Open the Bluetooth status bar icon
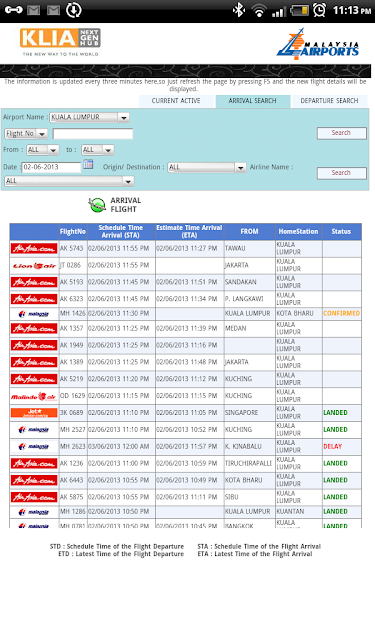 tap(238, 10)
